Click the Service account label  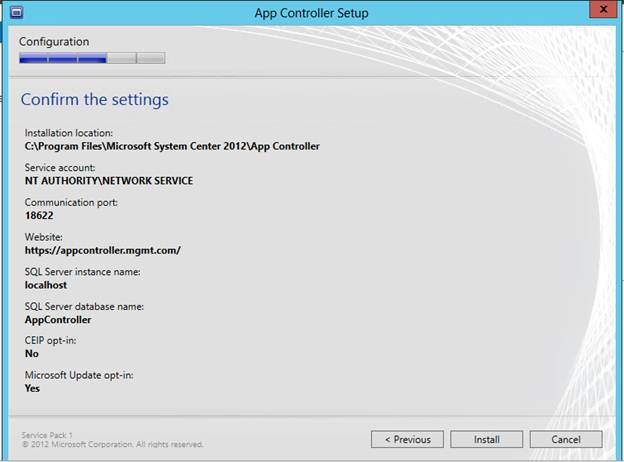60,168
